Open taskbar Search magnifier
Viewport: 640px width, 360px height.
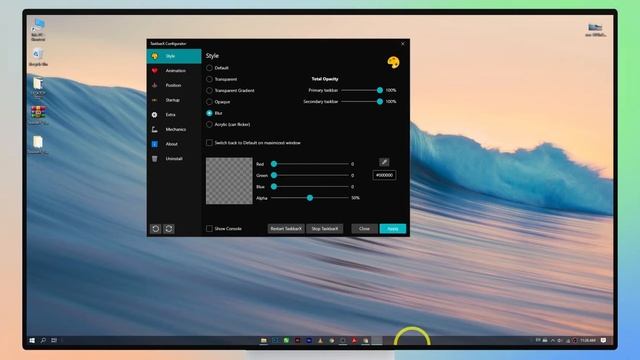click(x=43, y=340)
